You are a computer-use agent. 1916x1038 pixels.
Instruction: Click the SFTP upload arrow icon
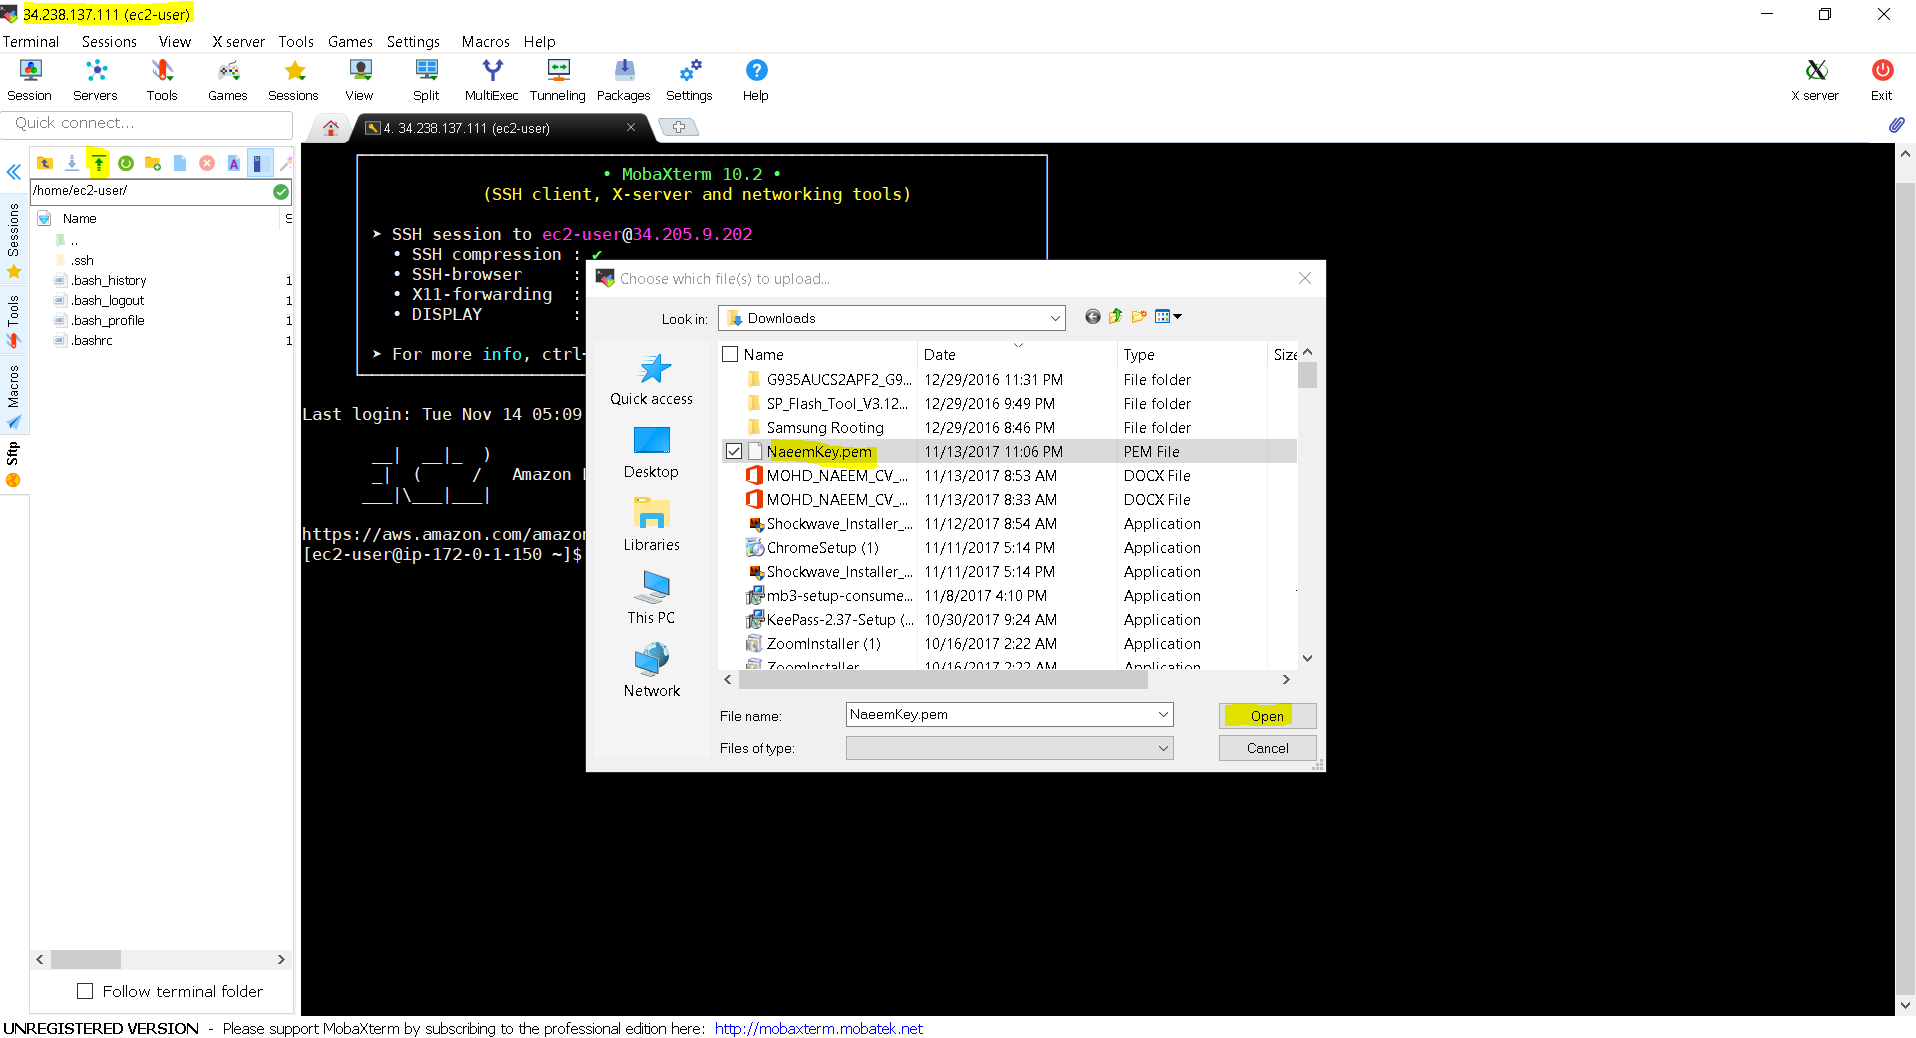coord(99,163)
